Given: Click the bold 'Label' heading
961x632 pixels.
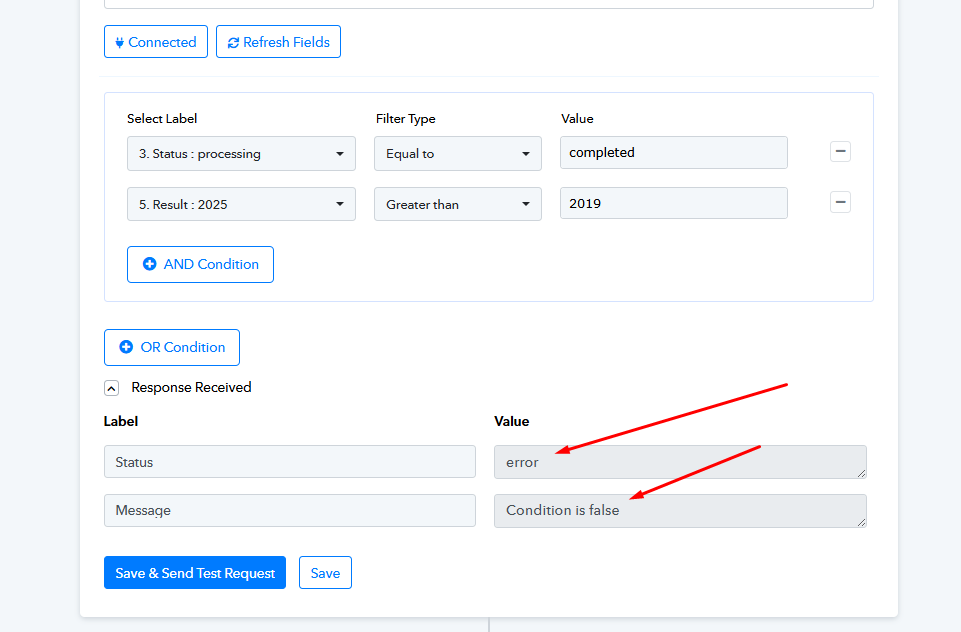Looking at the screenshot, I should pyautogui.click(x=121, y=421).
